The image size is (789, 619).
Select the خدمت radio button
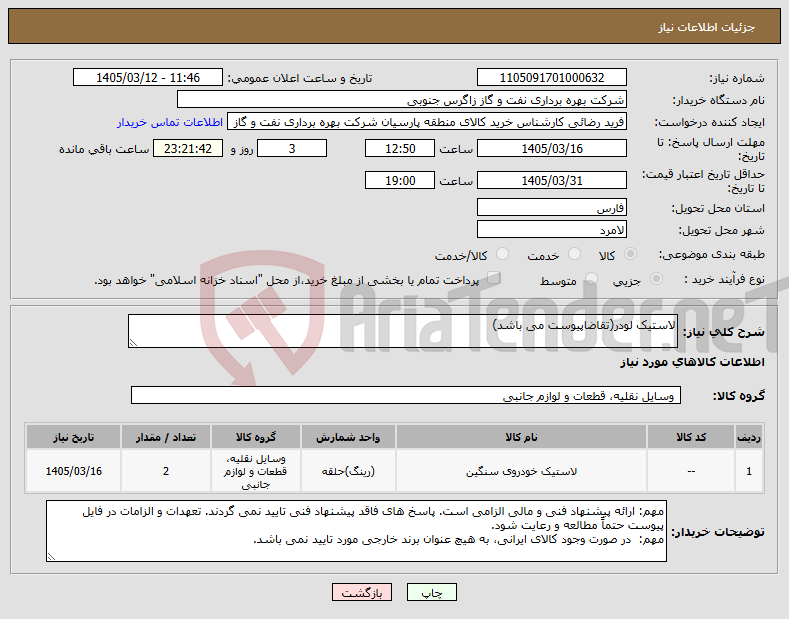574,254
